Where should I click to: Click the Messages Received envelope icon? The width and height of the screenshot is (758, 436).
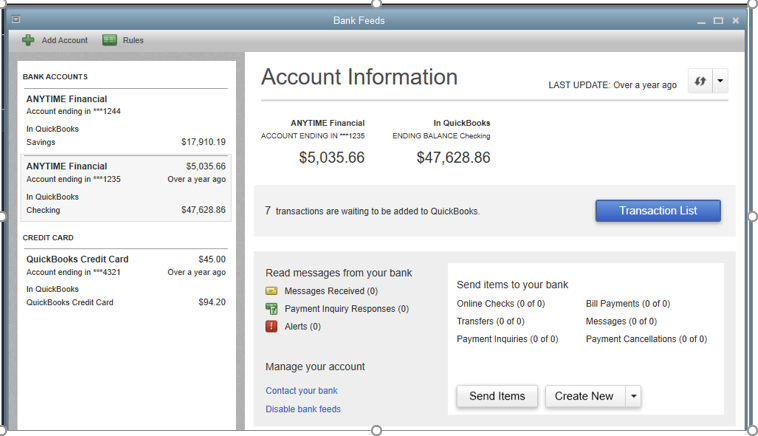[x=271, y=291]
